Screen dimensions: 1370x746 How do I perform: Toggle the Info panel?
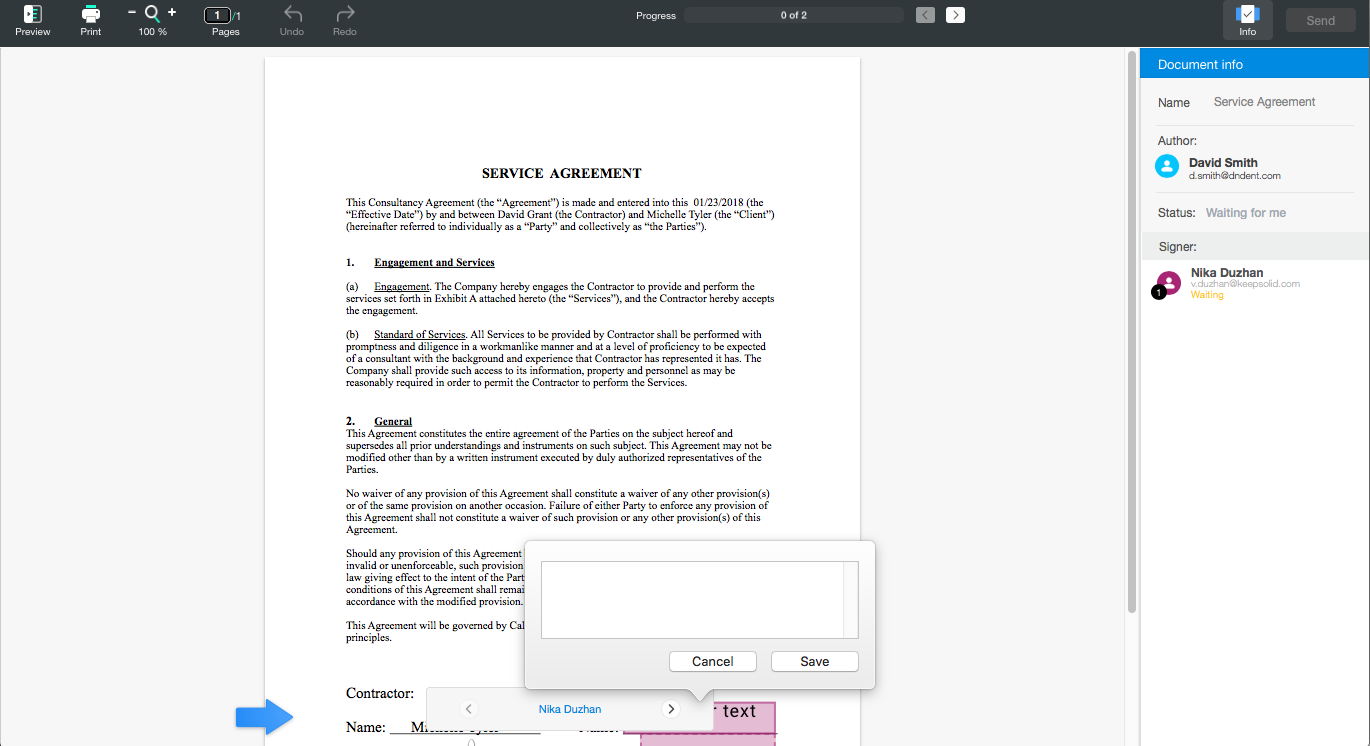tap(1247, 20)
